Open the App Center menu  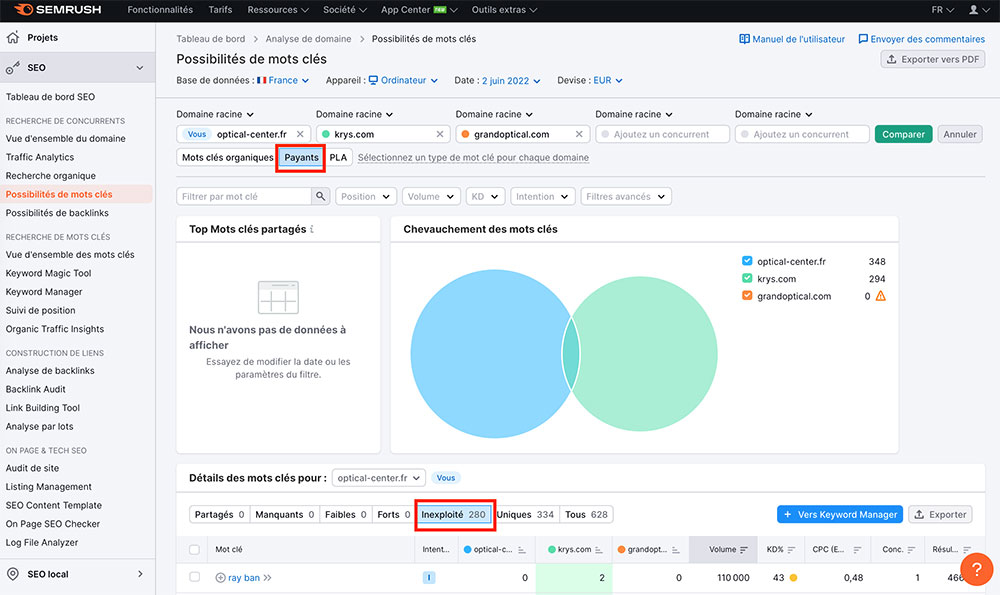pos(419,10)
